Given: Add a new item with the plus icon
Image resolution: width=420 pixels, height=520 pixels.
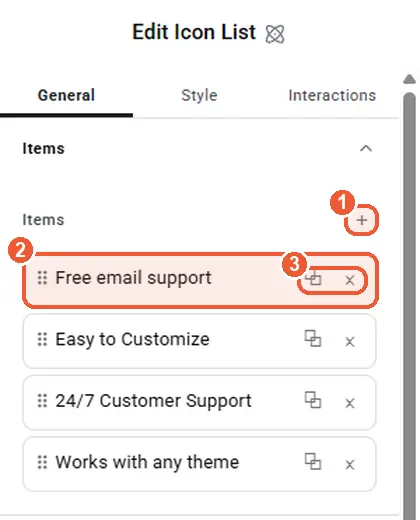Looking at the screenshot, I should coord(362,220).
